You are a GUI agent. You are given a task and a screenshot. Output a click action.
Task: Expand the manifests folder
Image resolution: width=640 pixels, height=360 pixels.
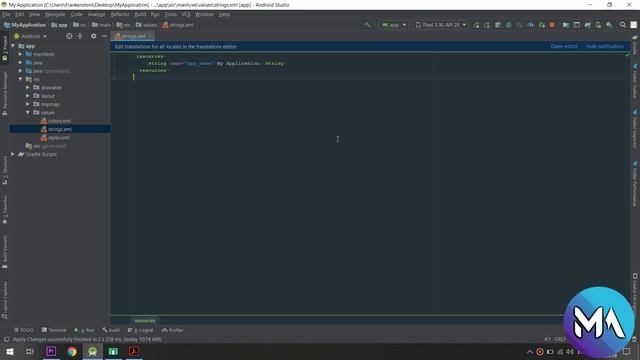click(x=20, y=54)
